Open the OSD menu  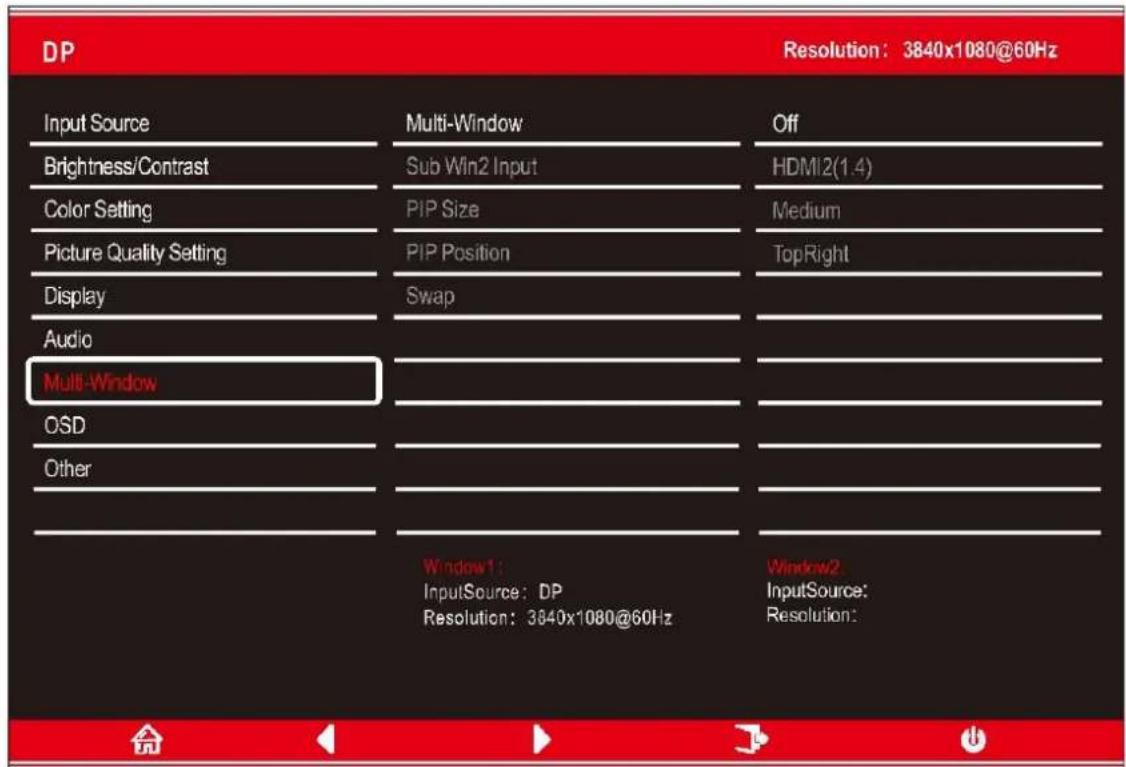(204, 425)
